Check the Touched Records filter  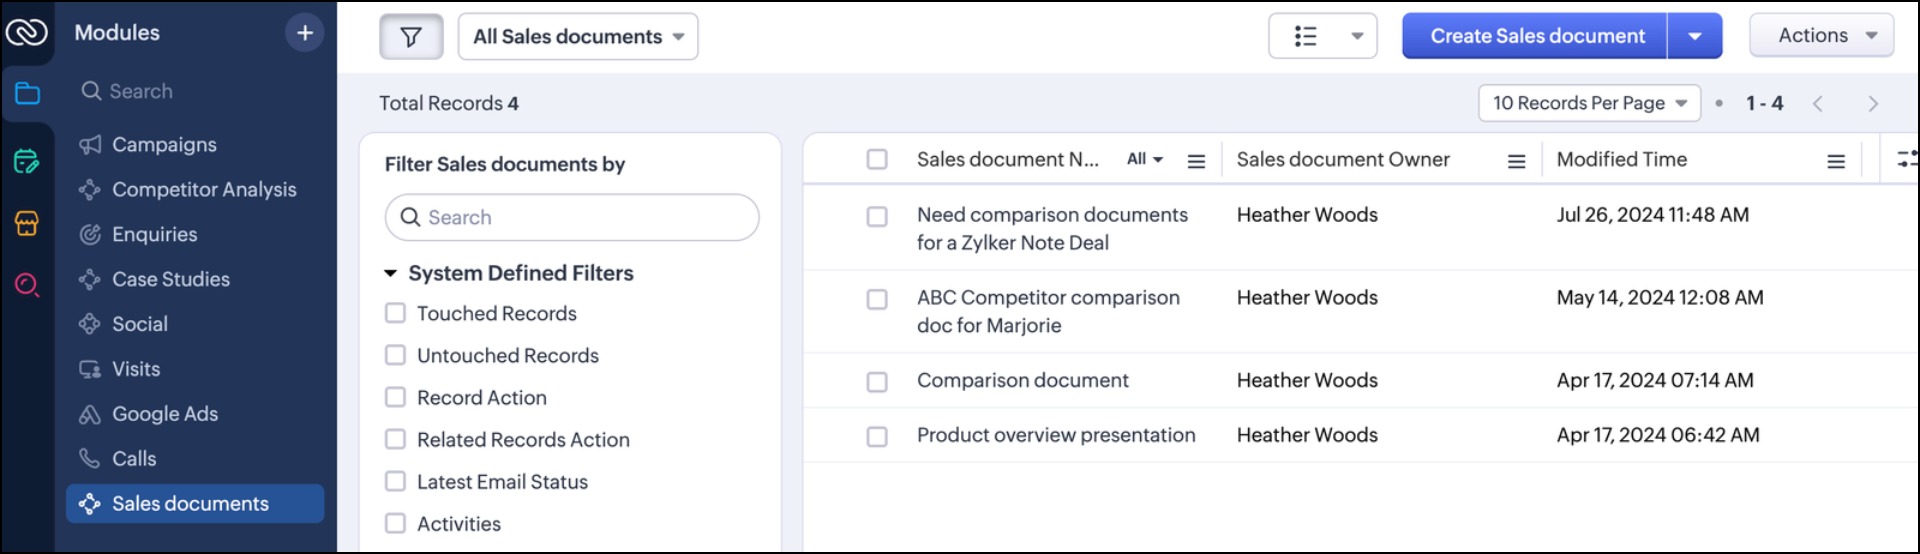tap(396, 314)
